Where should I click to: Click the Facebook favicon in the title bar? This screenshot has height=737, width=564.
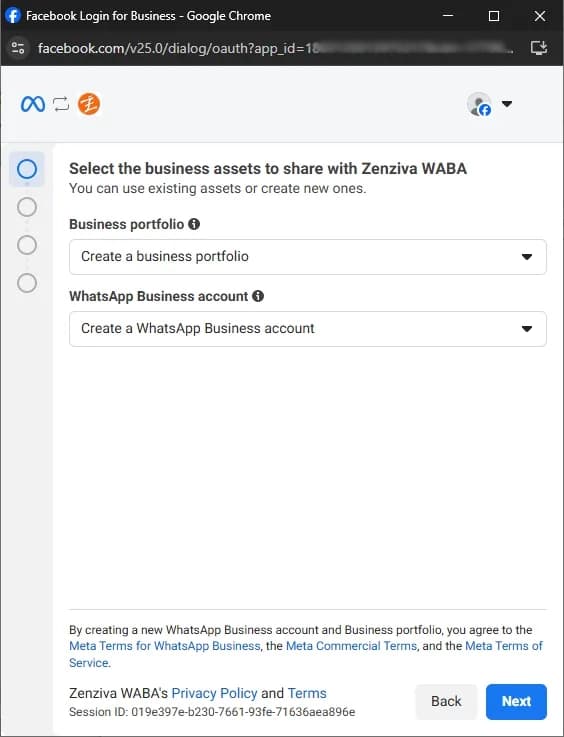click(x=13, y=16)
